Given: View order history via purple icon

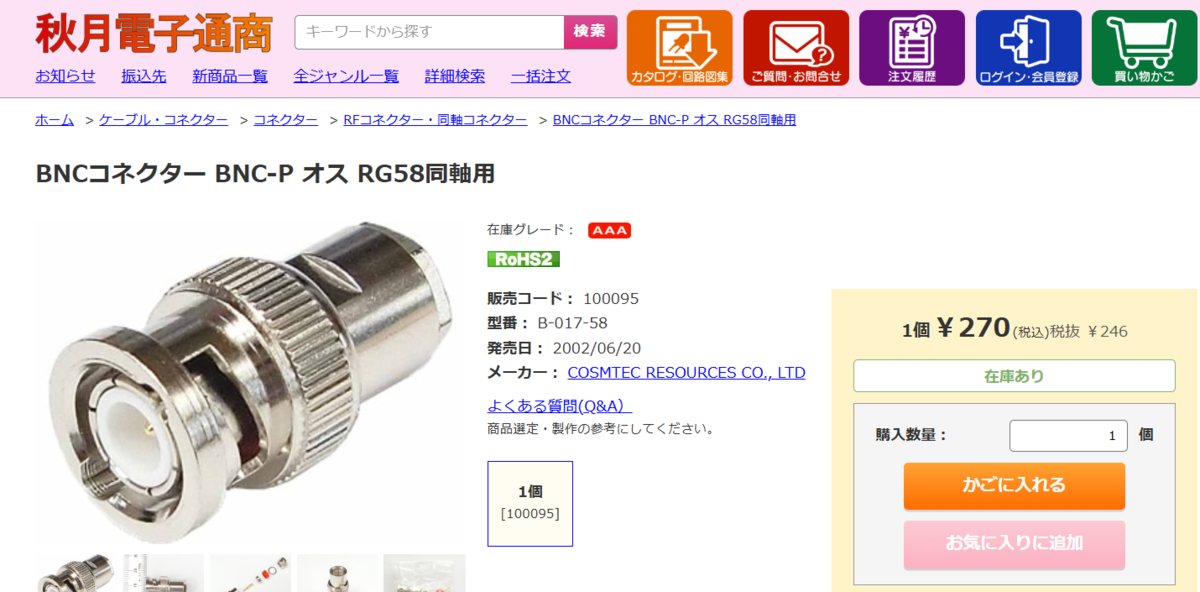Looking at the screenshot, I should click(911, 48).
